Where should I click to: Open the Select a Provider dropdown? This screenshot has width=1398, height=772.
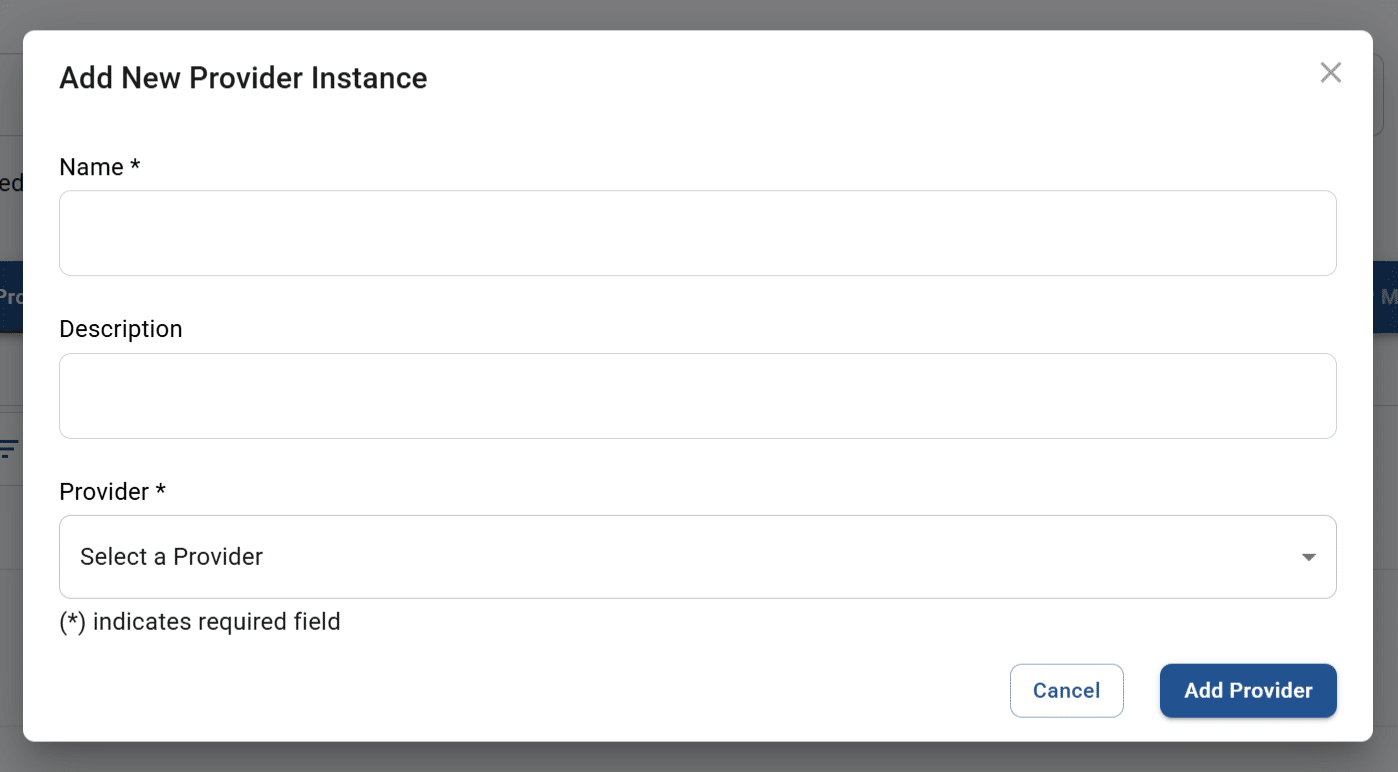pyautogui.click(x=697, y=557)
